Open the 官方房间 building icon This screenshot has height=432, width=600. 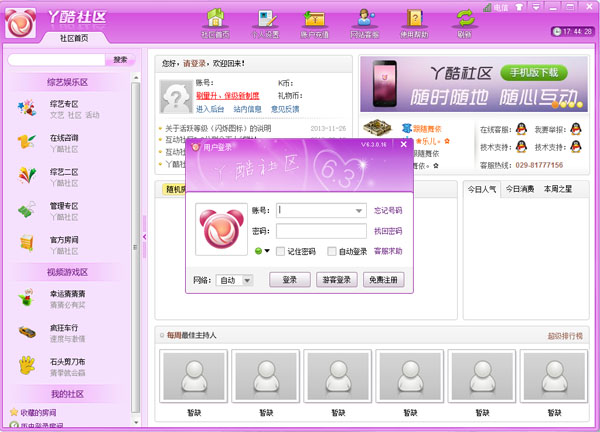coord(26,244)
